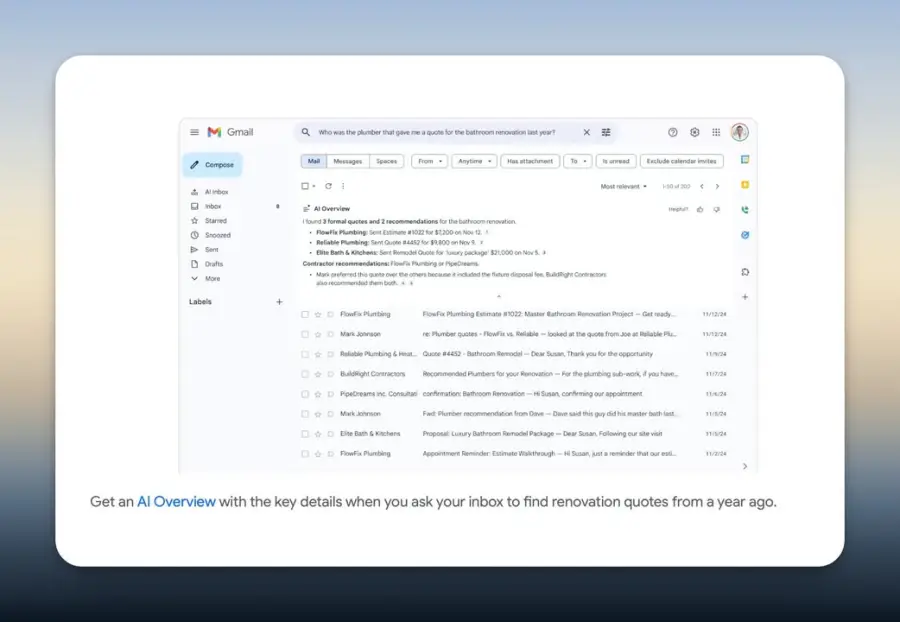Image resolution: width=900 pixels, height=622 pixels.
Task: Open advanced search options sliders icon
Action: [606, 132]
